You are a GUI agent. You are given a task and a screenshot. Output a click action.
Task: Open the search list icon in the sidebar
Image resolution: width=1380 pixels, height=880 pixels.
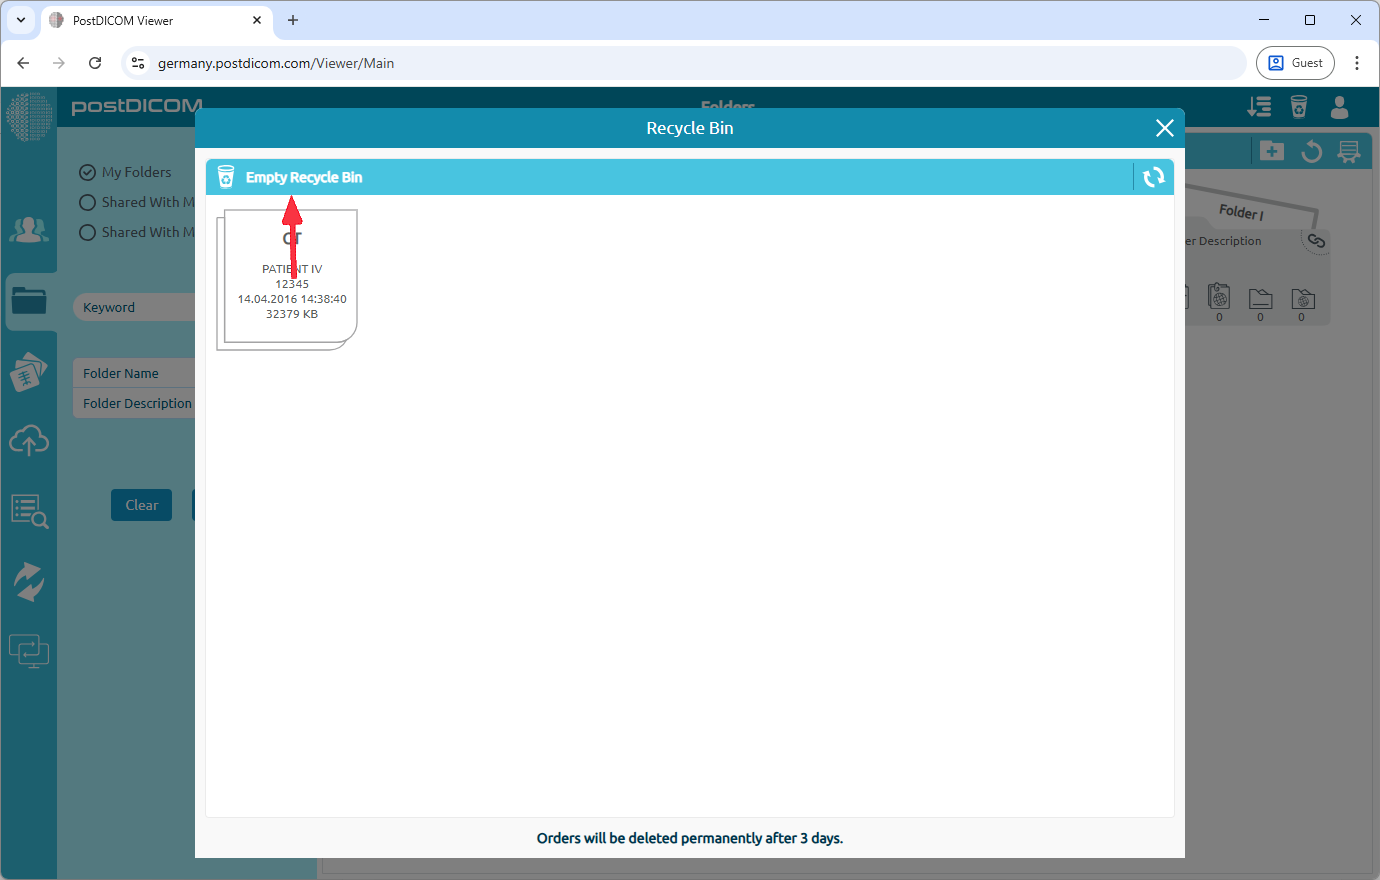point(29,511)
